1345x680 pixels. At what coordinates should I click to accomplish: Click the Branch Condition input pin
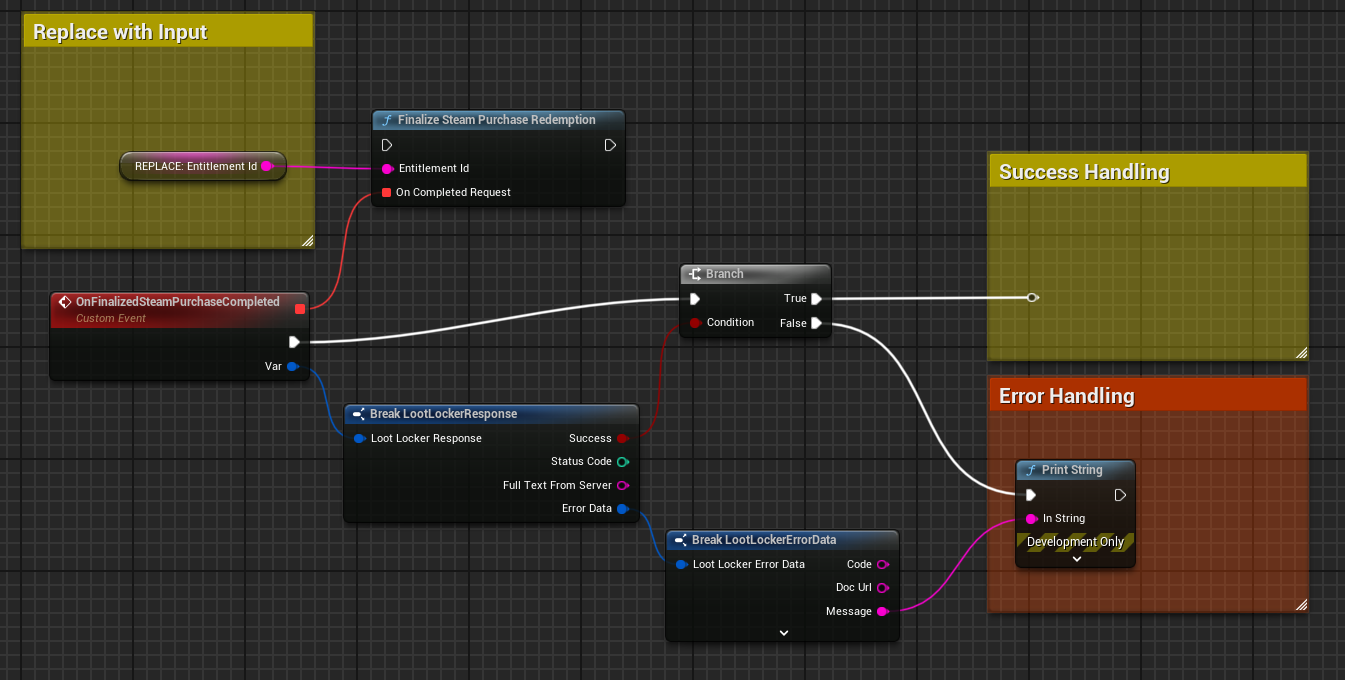point(695,323)
